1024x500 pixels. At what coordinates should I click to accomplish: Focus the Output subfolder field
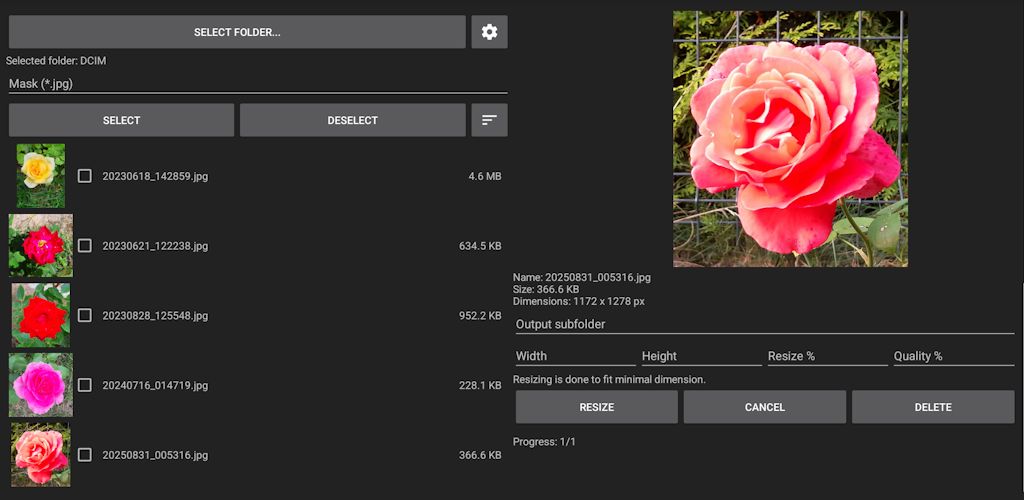[765, 324]
